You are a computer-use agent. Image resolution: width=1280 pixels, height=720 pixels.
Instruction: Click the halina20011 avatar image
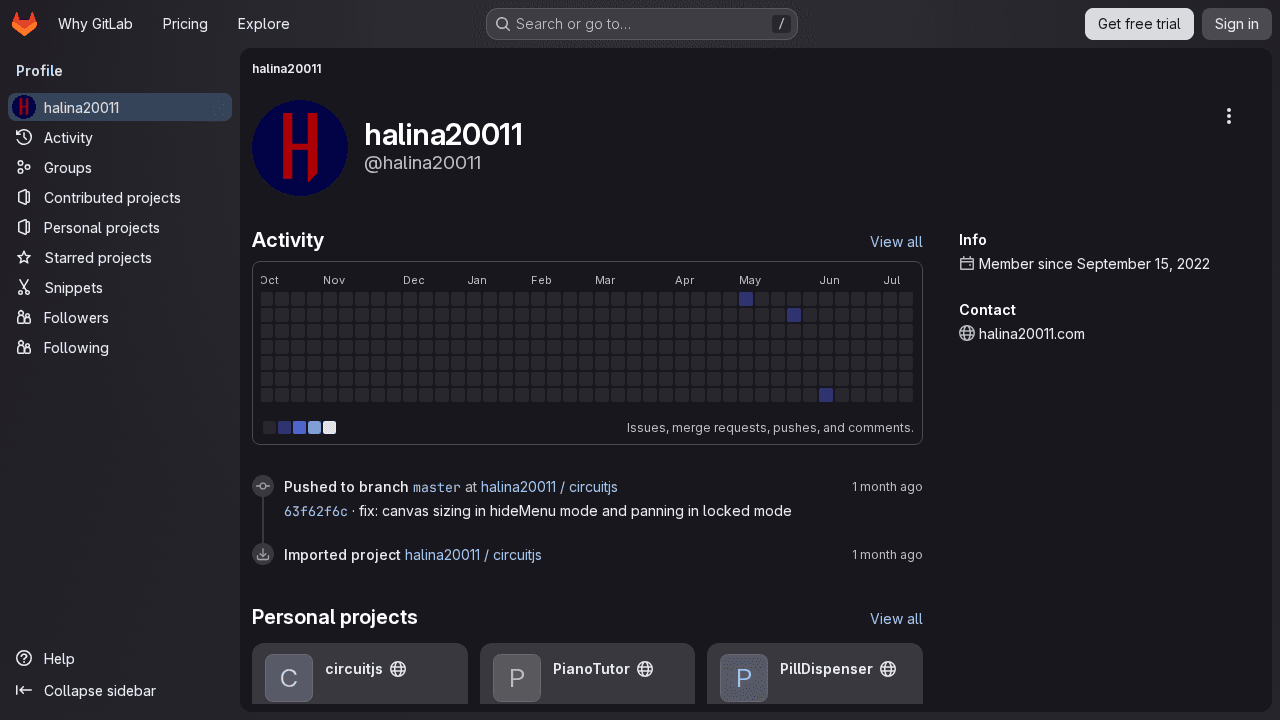pos(300,148)
